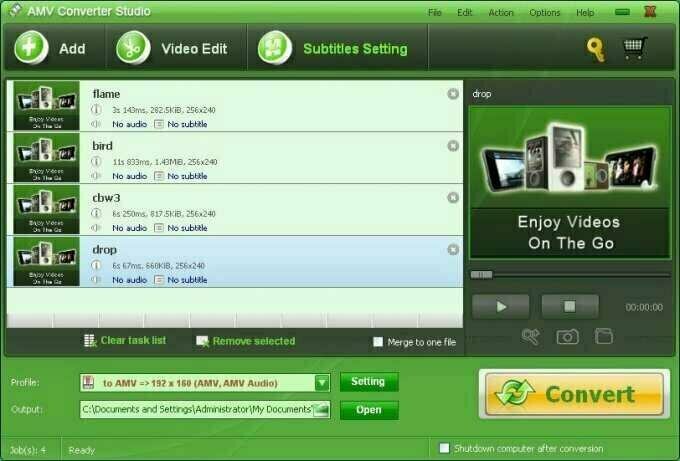Open the Options menu
The image size is (680, 461).
point(545,13)
